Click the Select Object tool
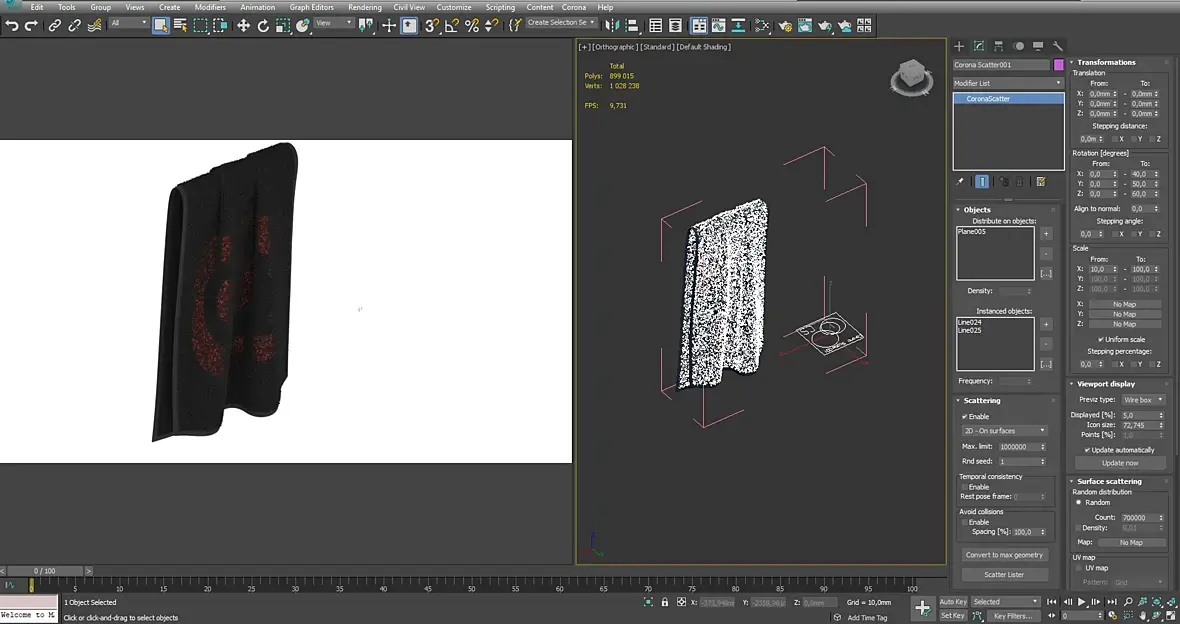1180x624 pixels. point(160,25)
